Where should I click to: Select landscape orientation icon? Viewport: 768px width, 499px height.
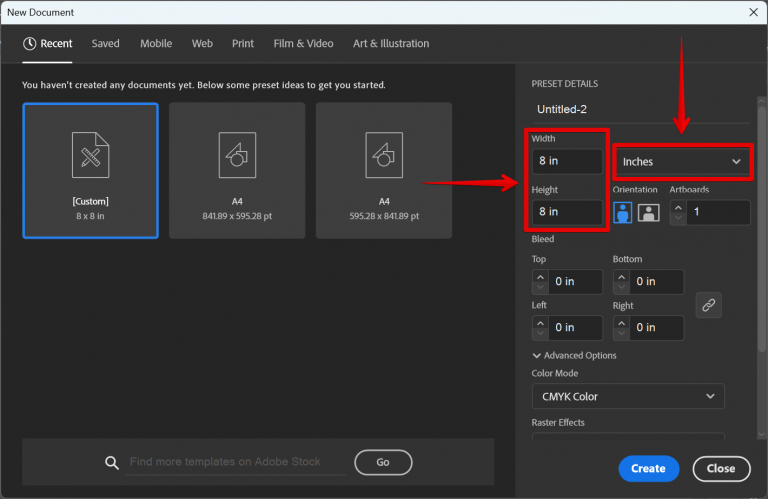tap(648, 212)
